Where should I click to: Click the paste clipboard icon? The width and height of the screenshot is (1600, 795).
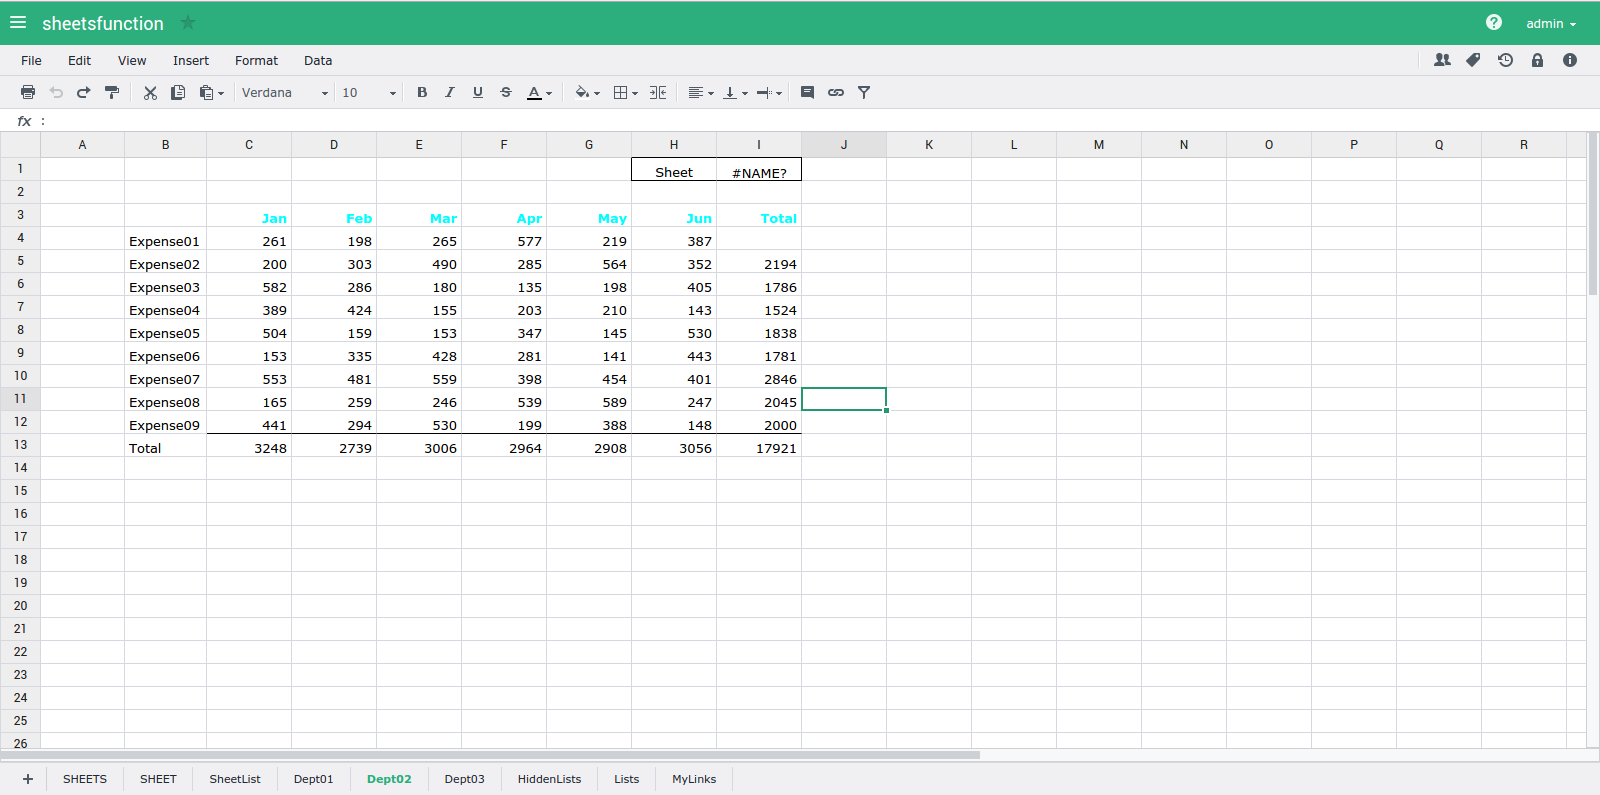pos(206,92)
